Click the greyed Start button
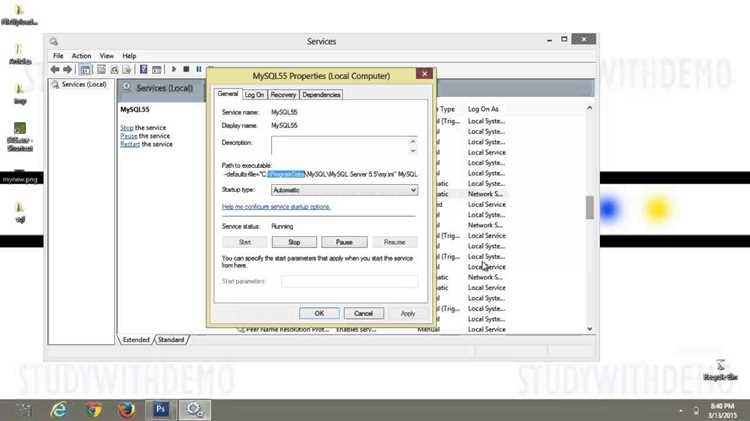The width and height of the screenshot is (750, 421). pyautogui.click(x=244, y=242)
